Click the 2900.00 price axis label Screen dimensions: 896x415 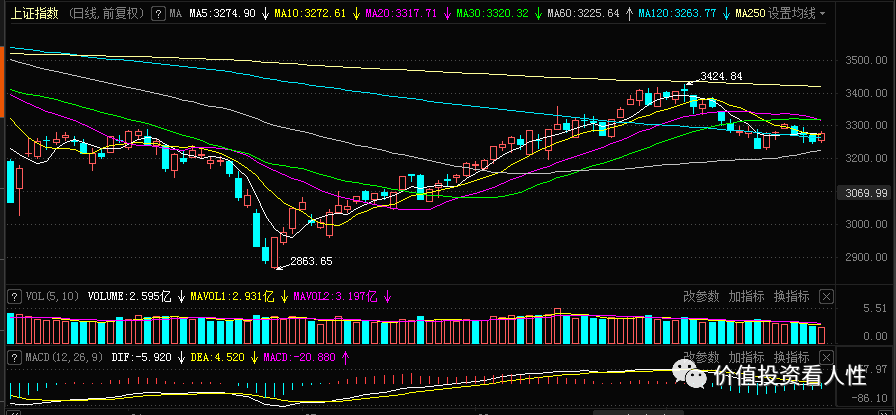(x=866, y=257)
